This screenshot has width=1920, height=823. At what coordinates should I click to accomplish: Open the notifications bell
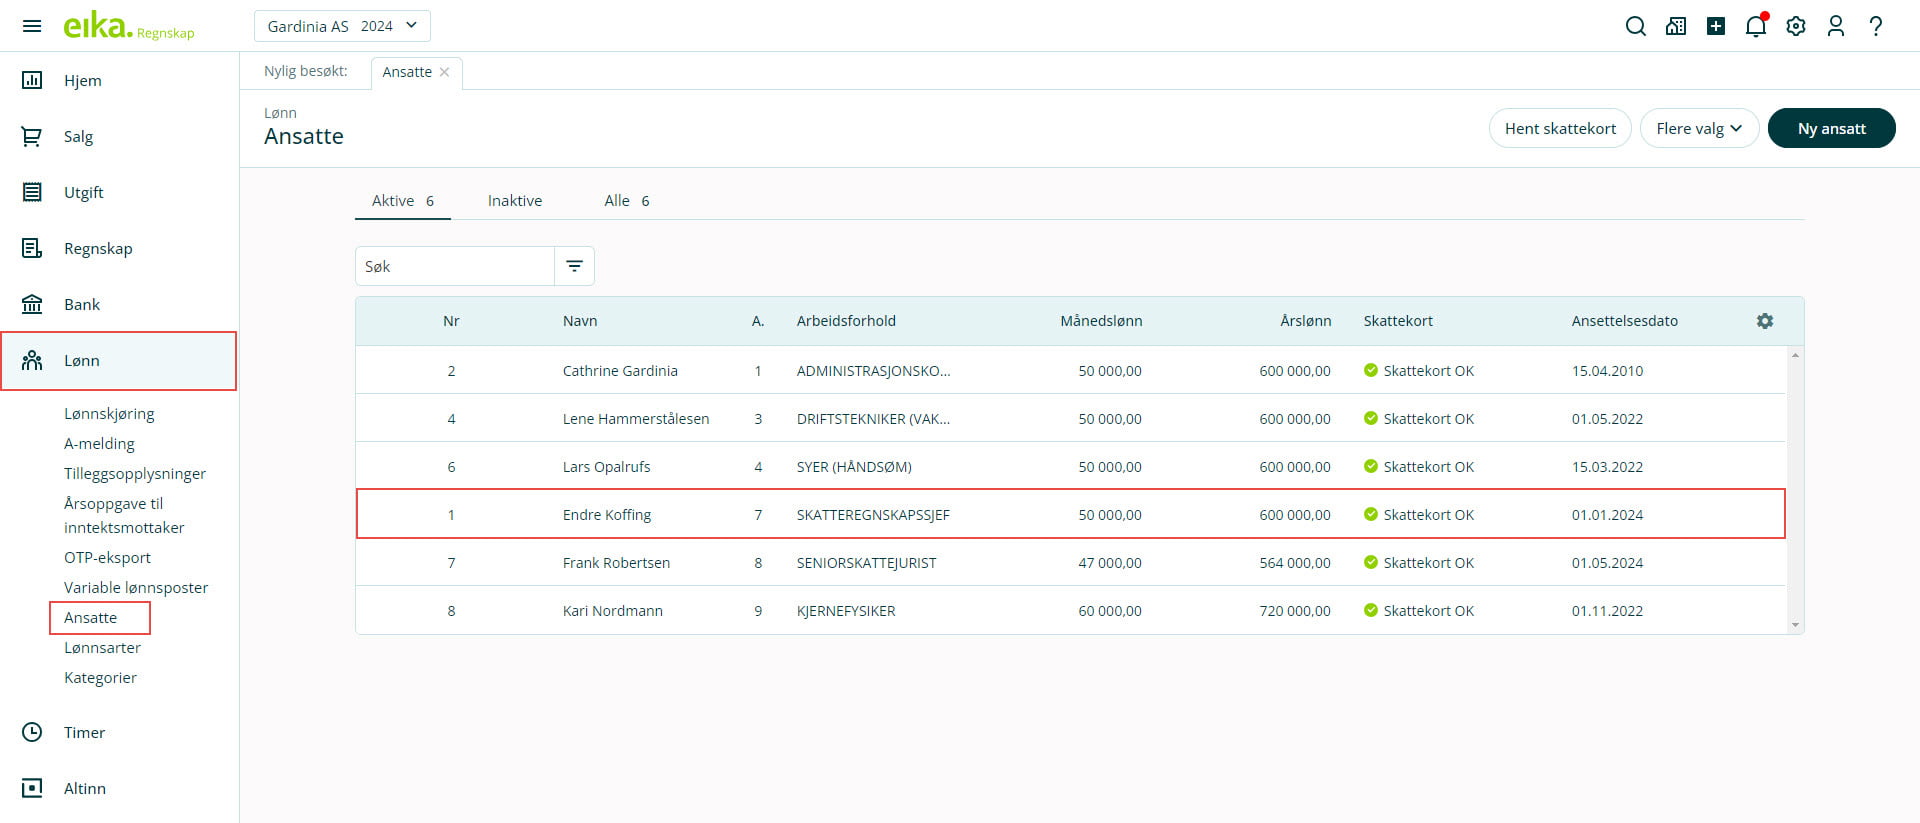(x=1755, y=27)
